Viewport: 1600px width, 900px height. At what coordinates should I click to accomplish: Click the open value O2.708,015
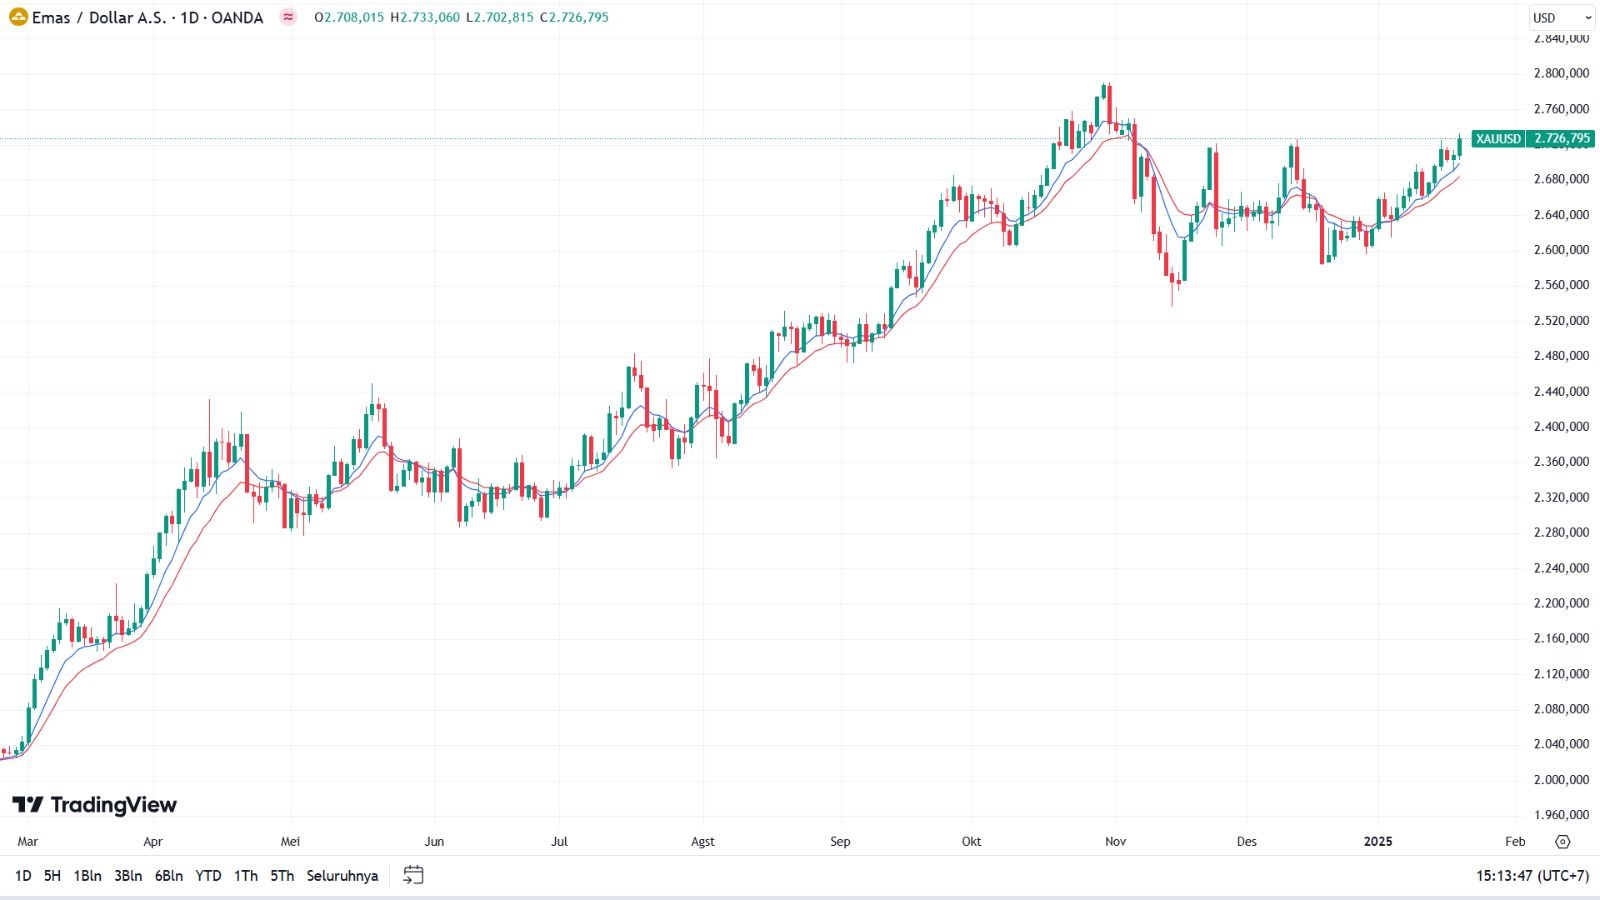(349, 17)
